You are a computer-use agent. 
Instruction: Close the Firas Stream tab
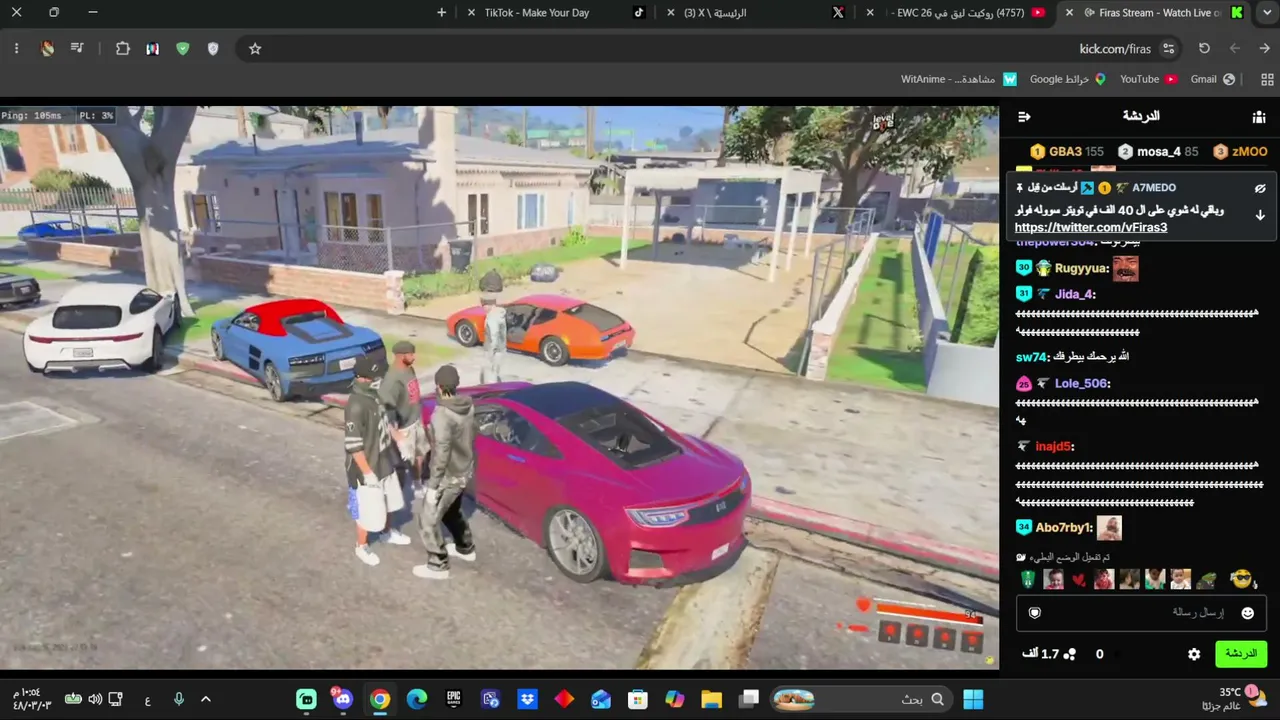[1070, 13]
